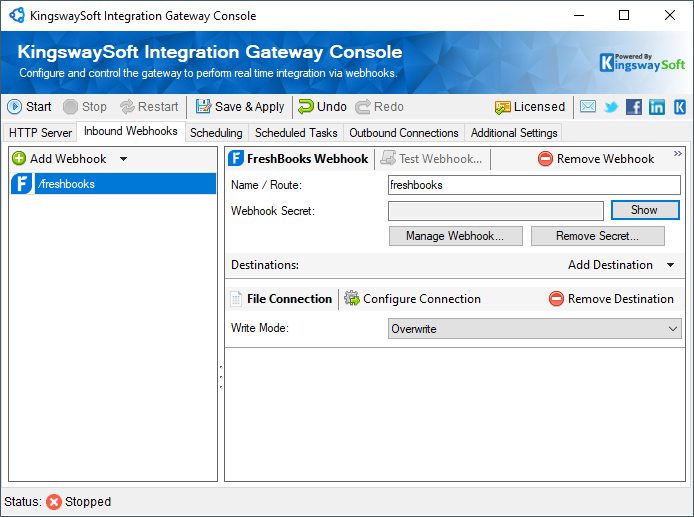Image resolution: width=694 pixels, height=517 pixels.
Task: Remove the current webhook
Action: point(596,158)
